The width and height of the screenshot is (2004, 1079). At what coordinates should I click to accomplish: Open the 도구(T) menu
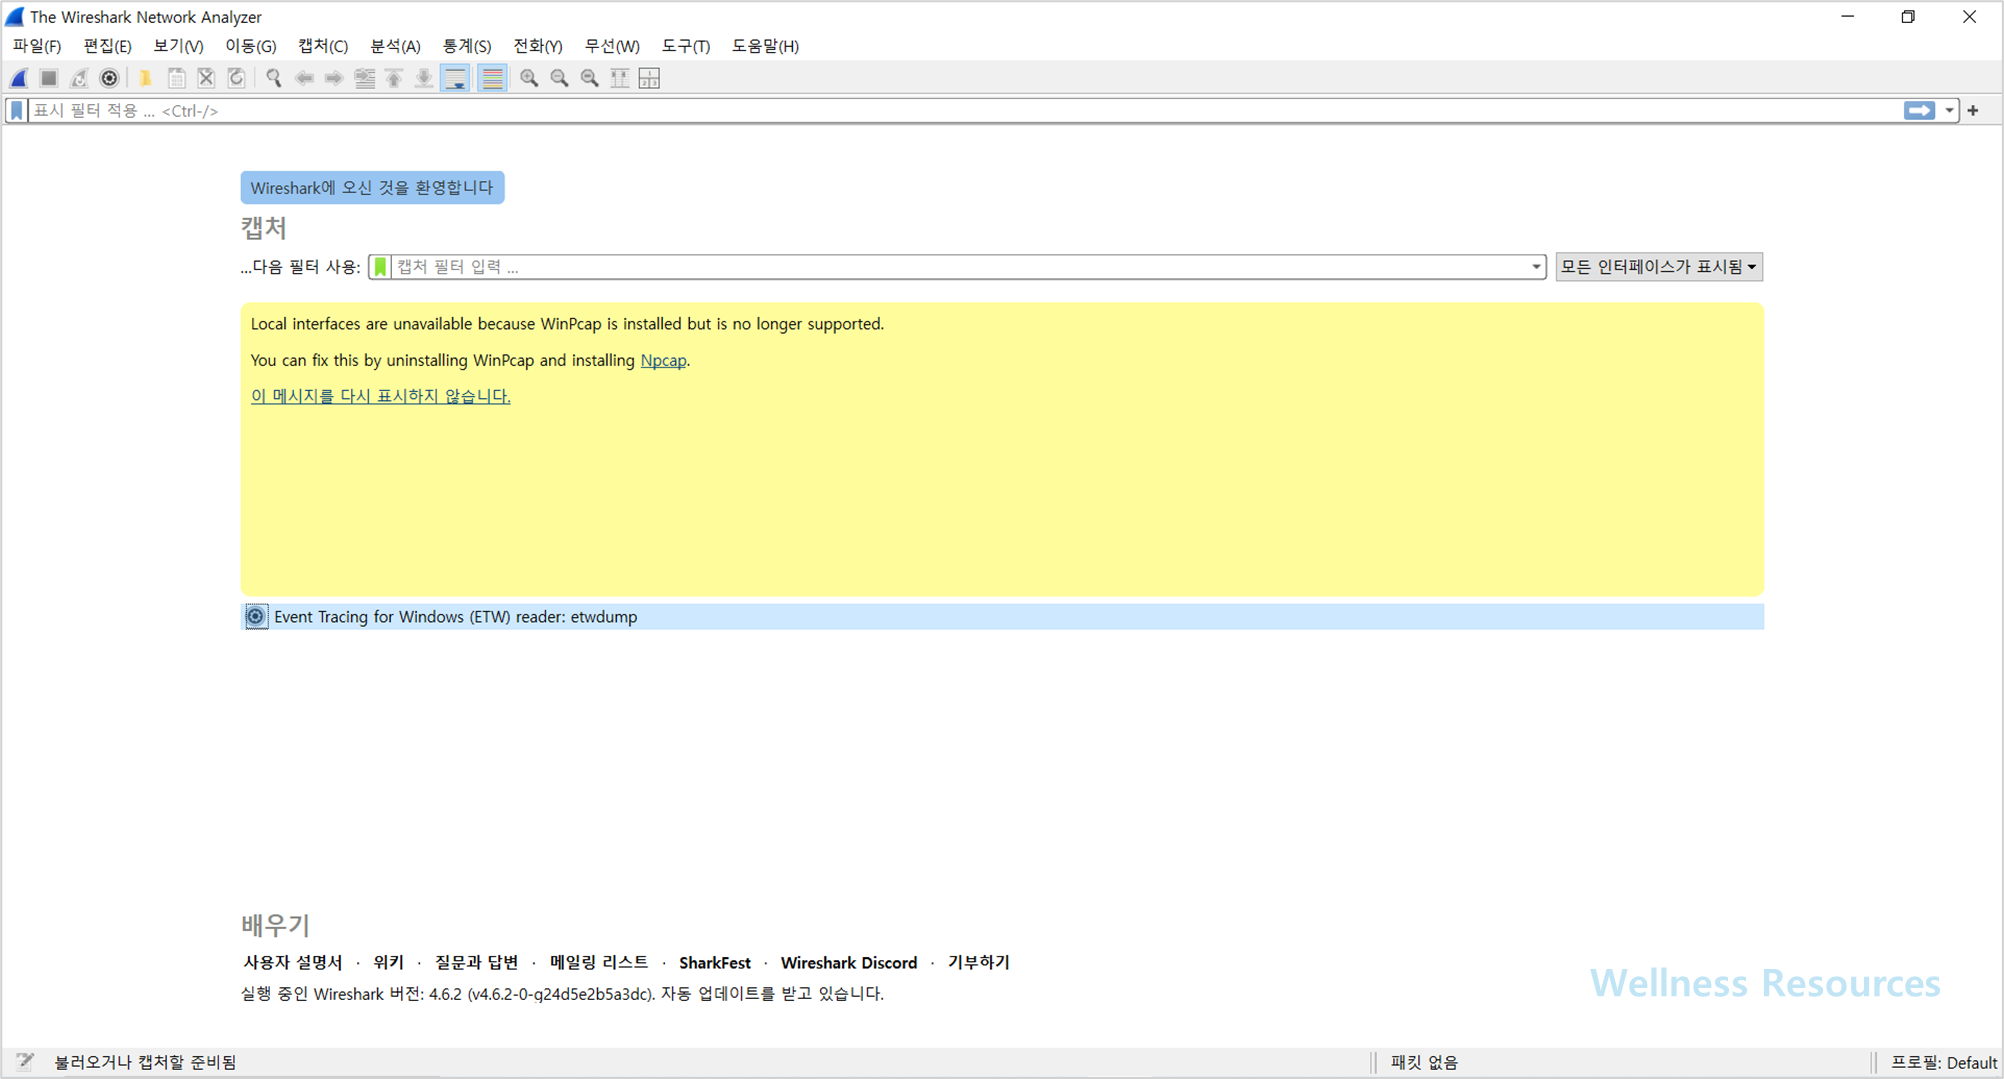pyautogui.click(x=686, y=46)
